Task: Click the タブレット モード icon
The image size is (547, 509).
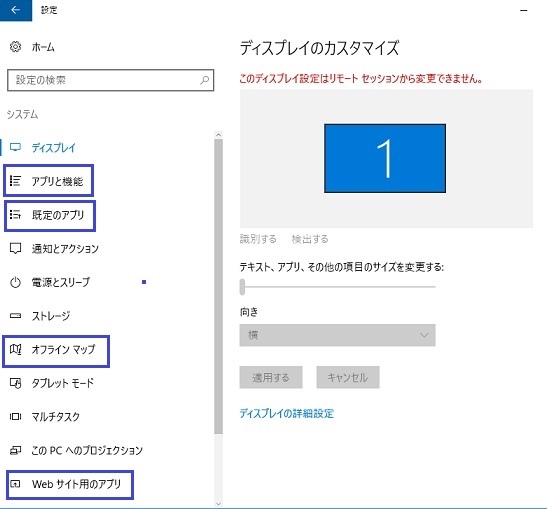Action: pyautogui.click(x=15, y=383)
